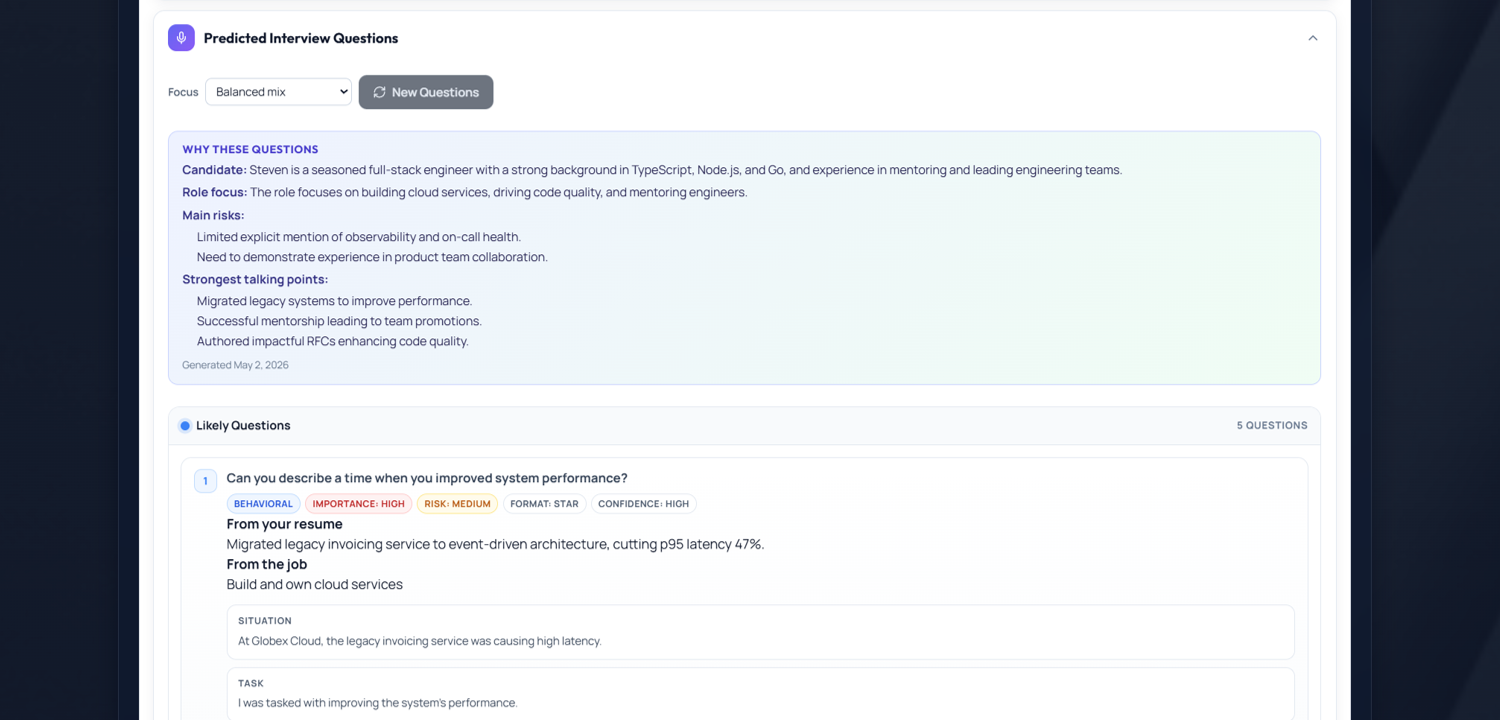Select the risk about product team collaboration
Image resolution: width=1500 pixels, height=720 pixels.
coord(372,257)
